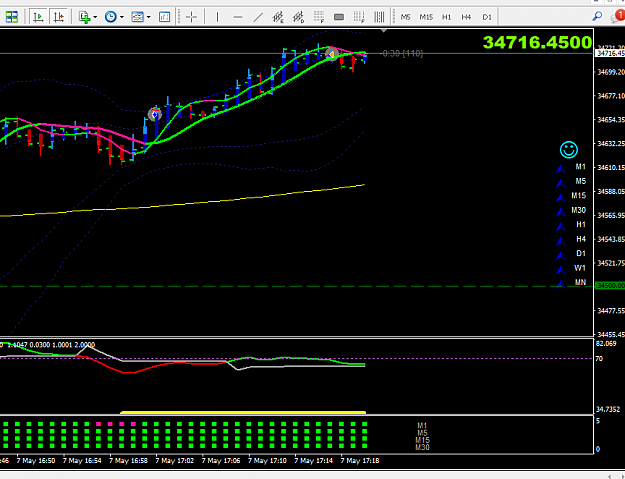This screenshot has width=625, height=479.
Task: Click the current price tag 34716.45 on axis
Action: [610, 53]
